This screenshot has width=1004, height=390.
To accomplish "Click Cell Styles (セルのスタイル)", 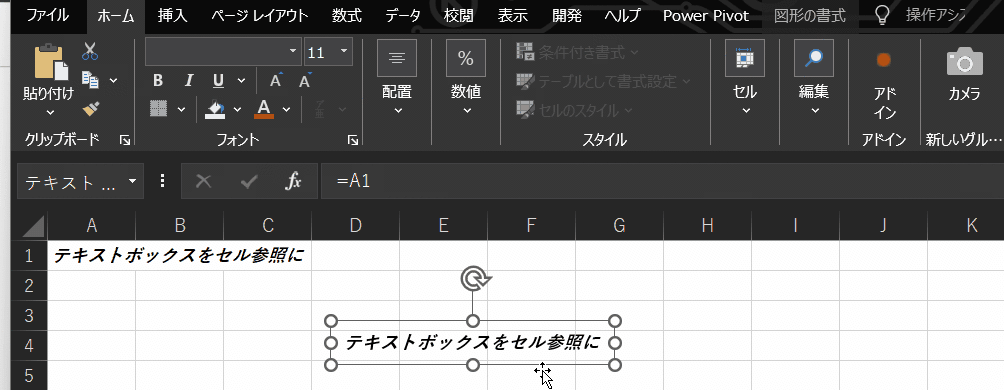I will 574,110.
